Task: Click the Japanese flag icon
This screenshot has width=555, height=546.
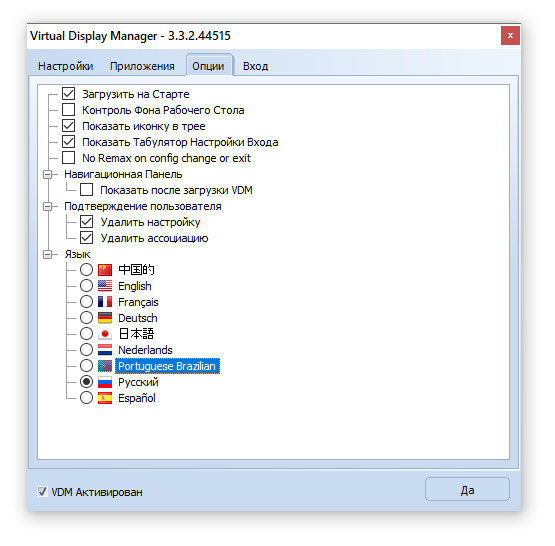Action: 105,334
